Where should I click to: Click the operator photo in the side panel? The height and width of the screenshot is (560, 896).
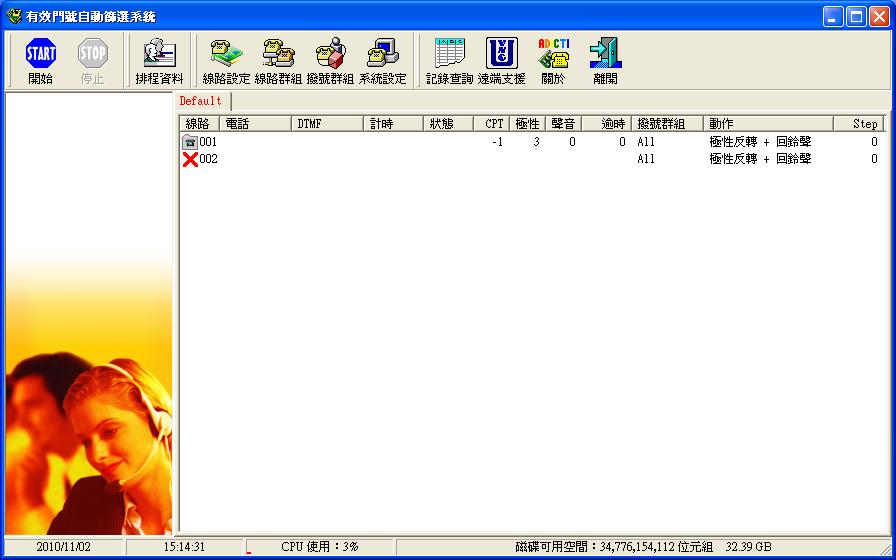tap(89, 313)
